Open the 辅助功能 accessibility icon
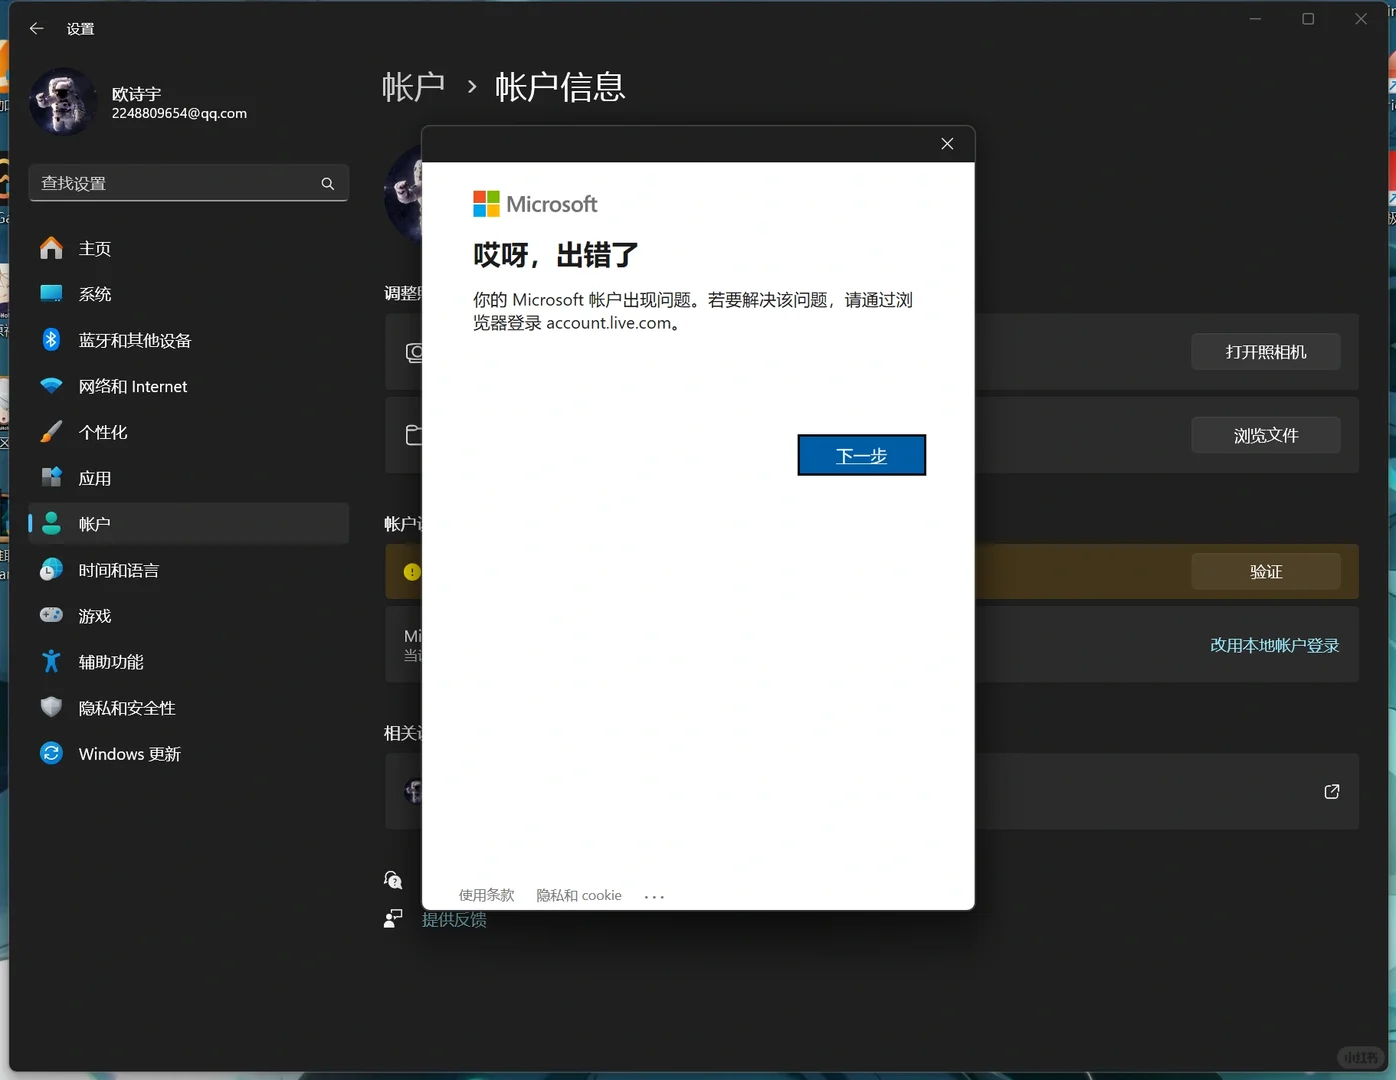Screen dimensions: 1396x1080 [x=51, y=661]
